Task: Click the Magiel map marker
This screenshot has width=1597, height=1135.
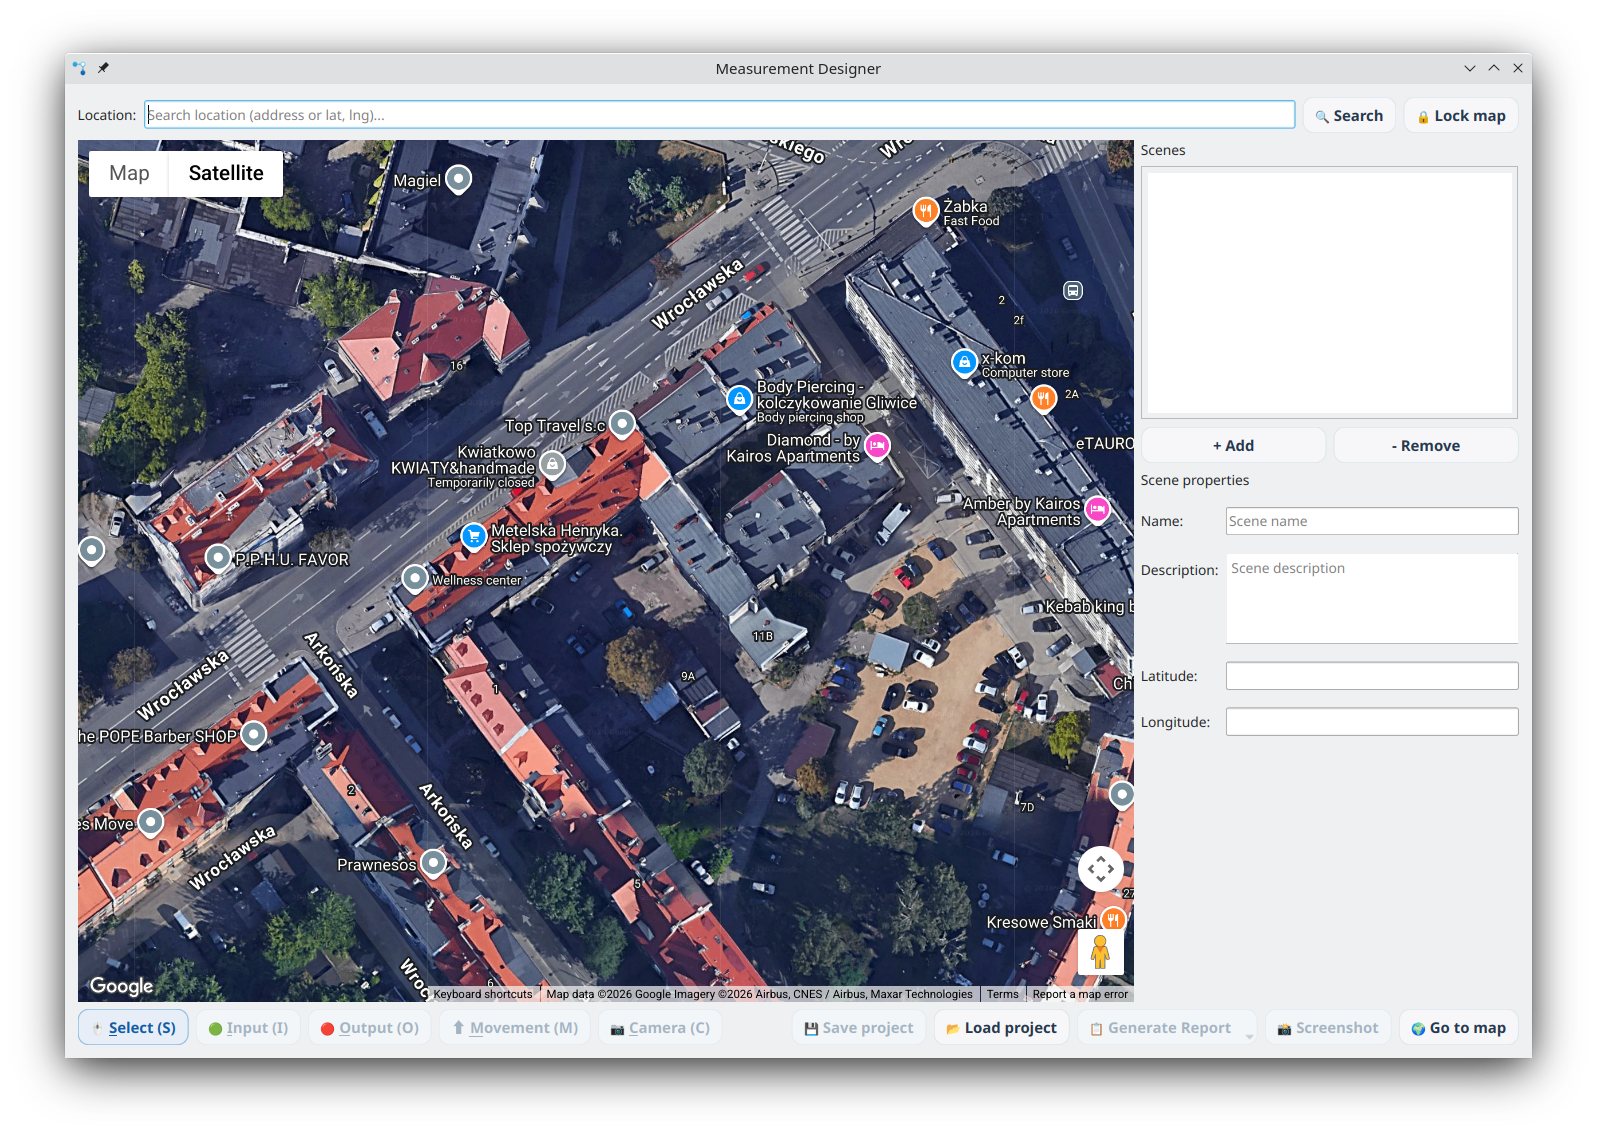Action: pos(458,179)
